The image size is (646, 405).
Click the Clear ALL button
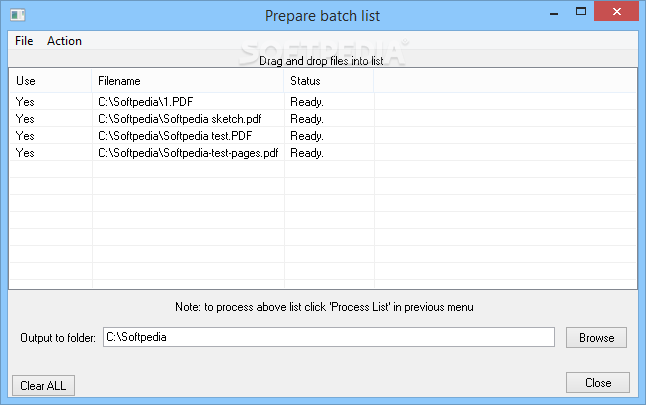coord(43,386)
